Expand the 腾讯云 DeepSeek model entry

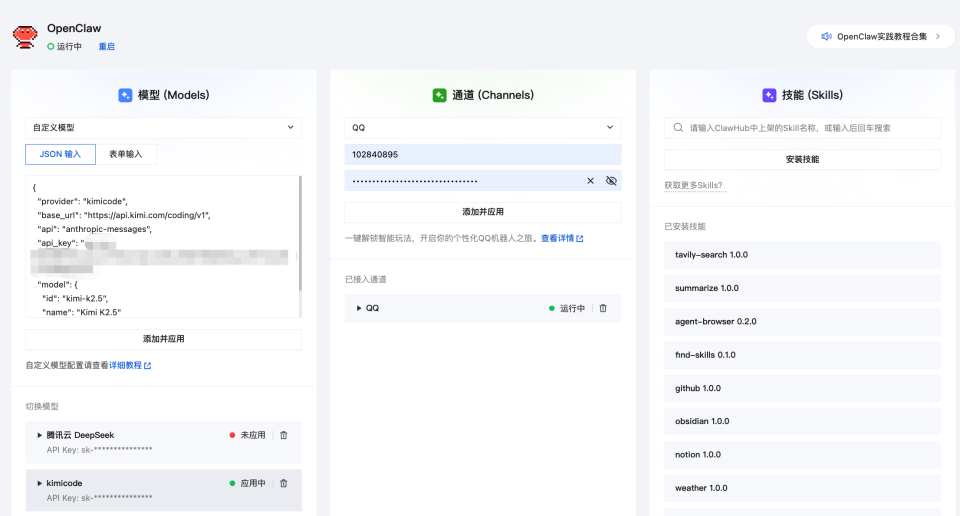[40, 435]
